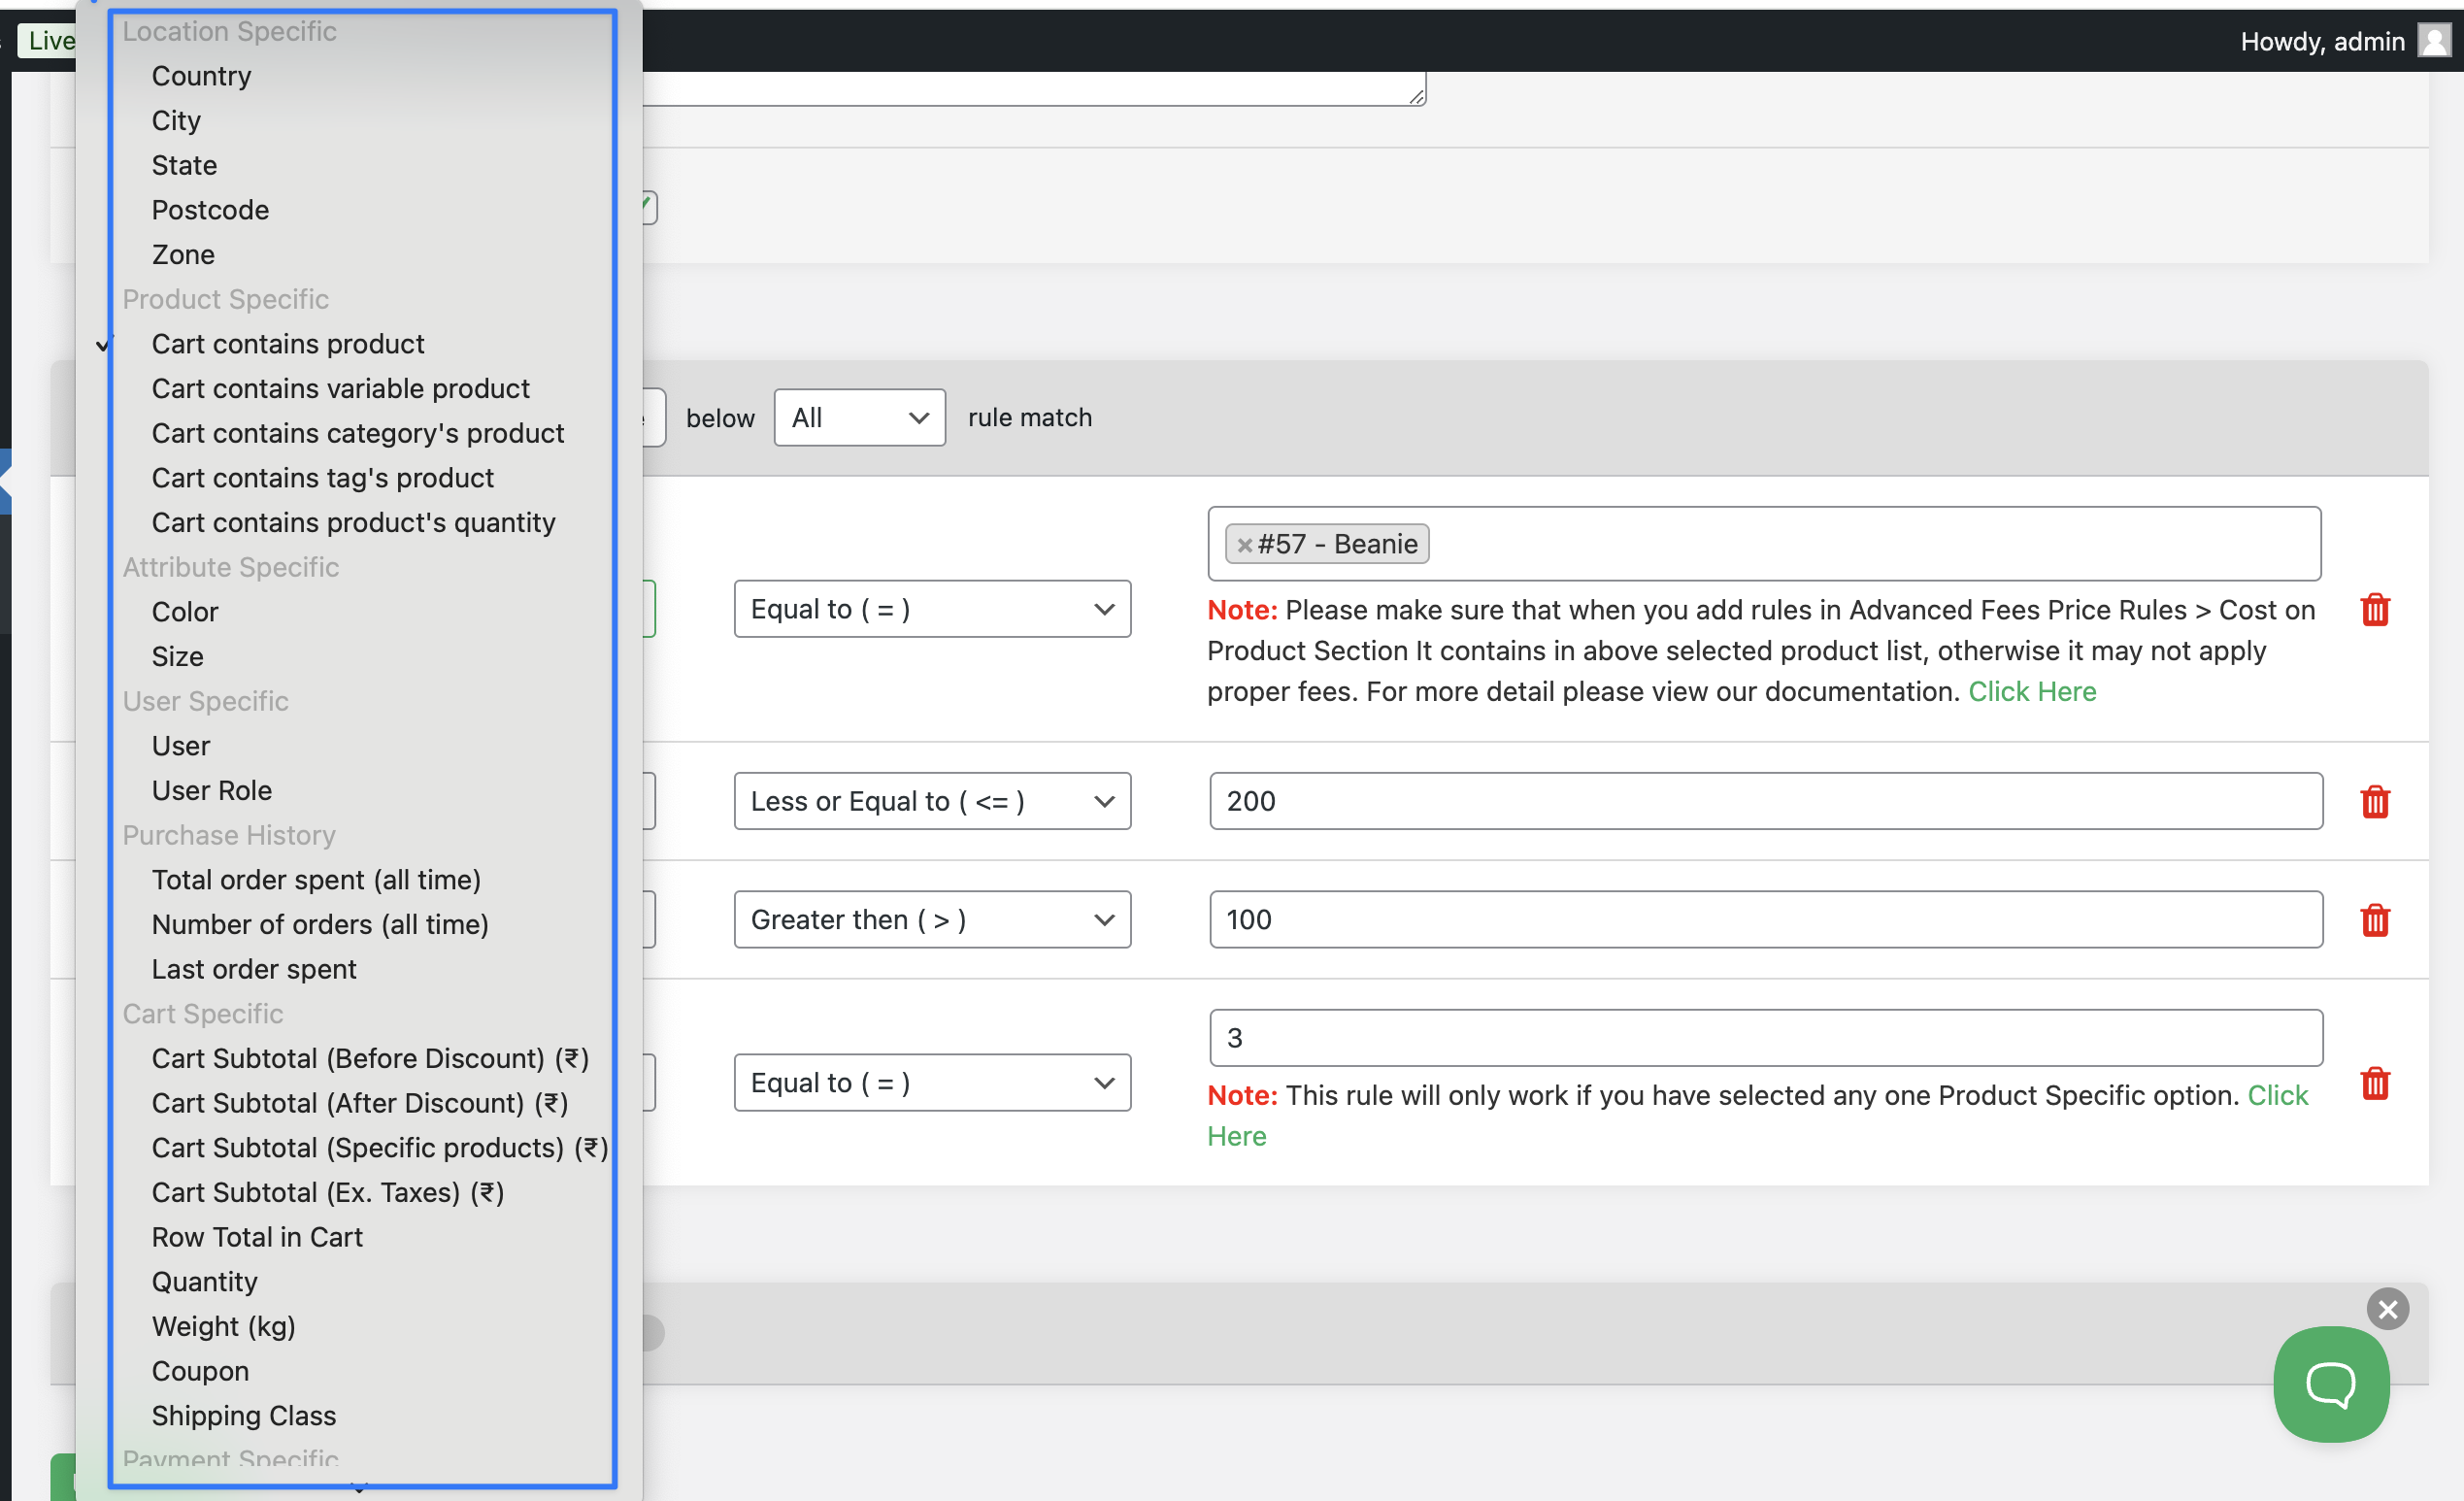Open the All rule match dropdown
Screen dimensions: 2464x1501
[859, 417]
